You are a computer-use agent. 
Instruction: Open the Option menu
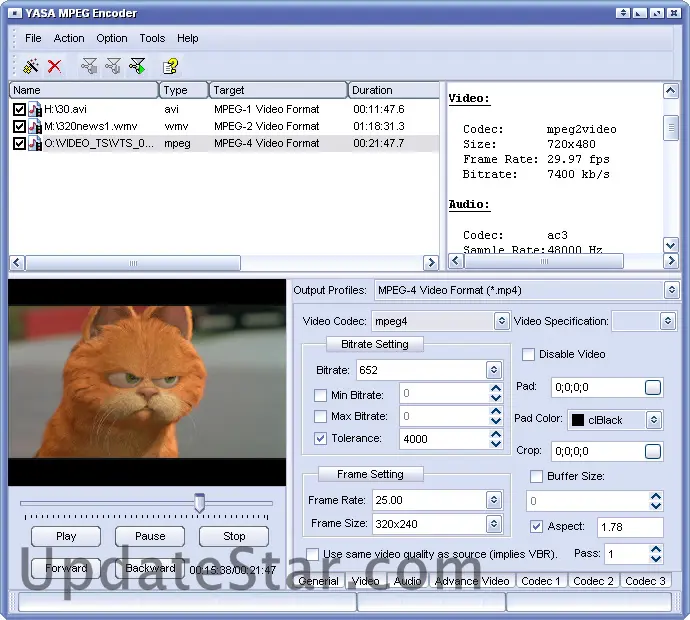point(112,38)
